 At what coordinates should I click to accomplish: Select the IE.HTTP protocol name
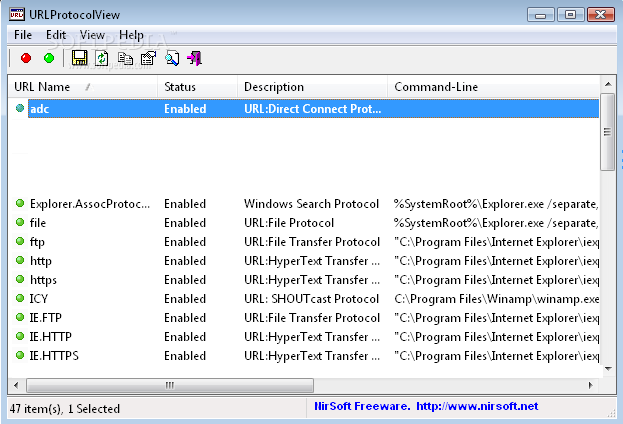coord(50,337)
